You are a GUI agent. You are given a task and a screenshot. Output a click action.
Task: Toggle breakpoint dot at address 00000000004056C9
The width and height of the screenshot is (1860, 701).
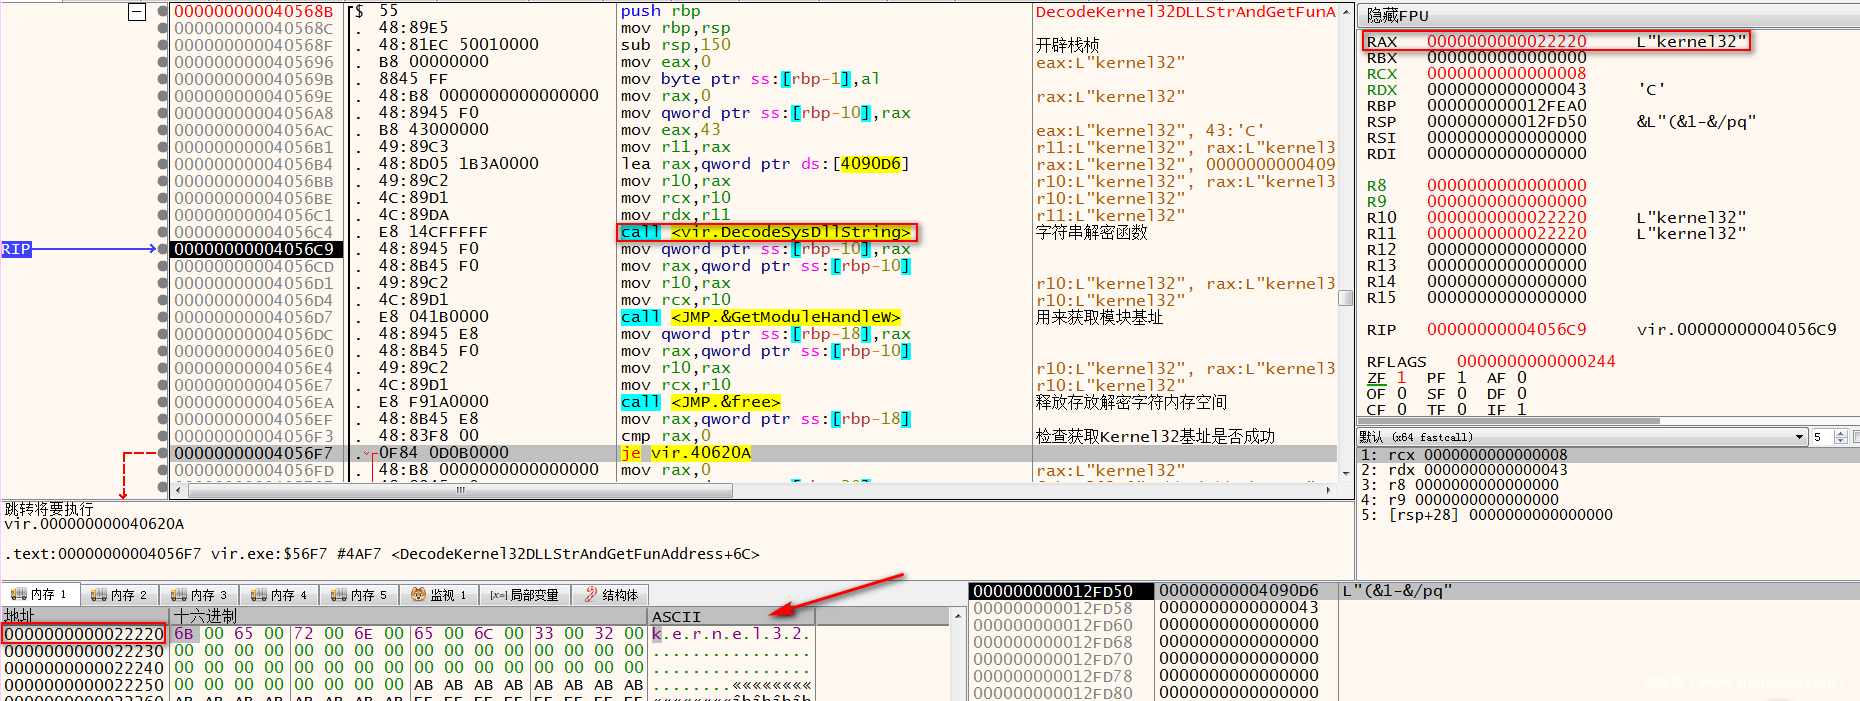coord(163,249)
